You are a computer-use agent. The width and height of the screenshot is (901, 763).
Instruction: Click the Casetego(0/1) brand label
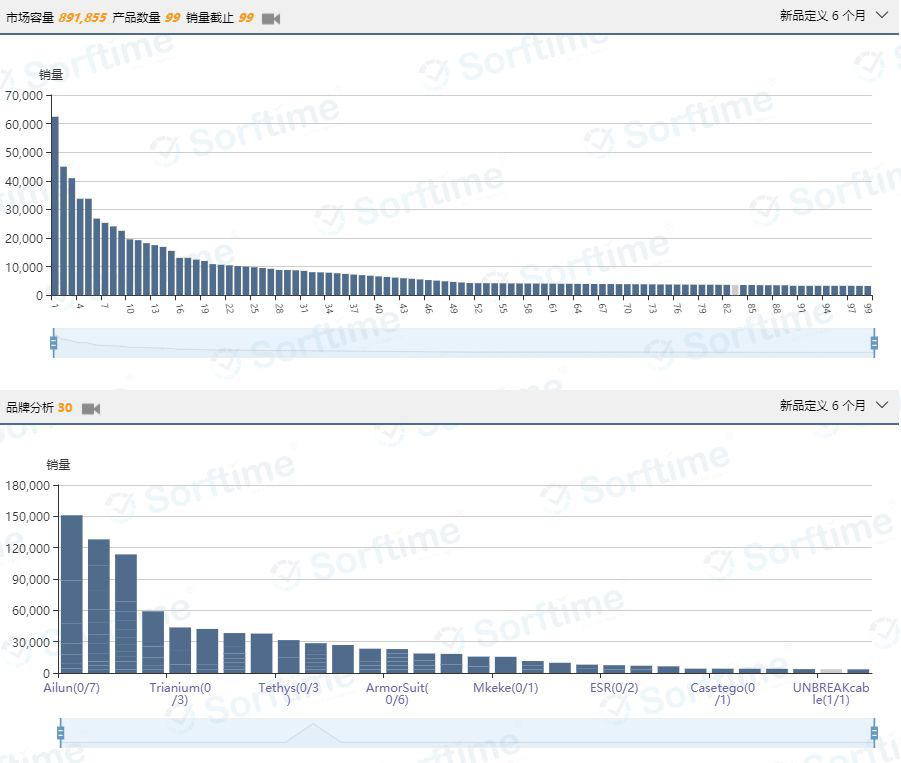(x=722, y=694)
